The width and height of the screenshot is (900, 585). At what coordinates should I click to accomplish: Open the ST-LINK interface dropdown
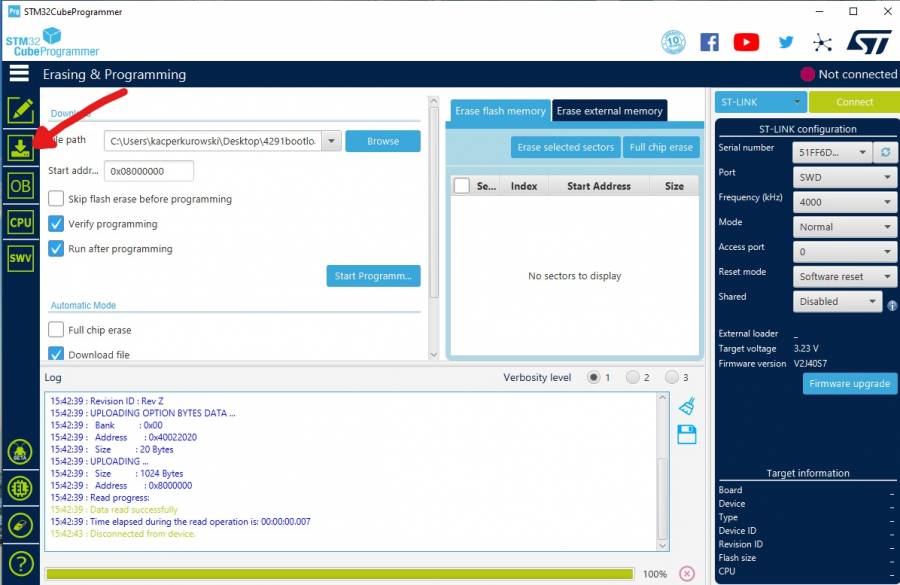coord(760,102)
